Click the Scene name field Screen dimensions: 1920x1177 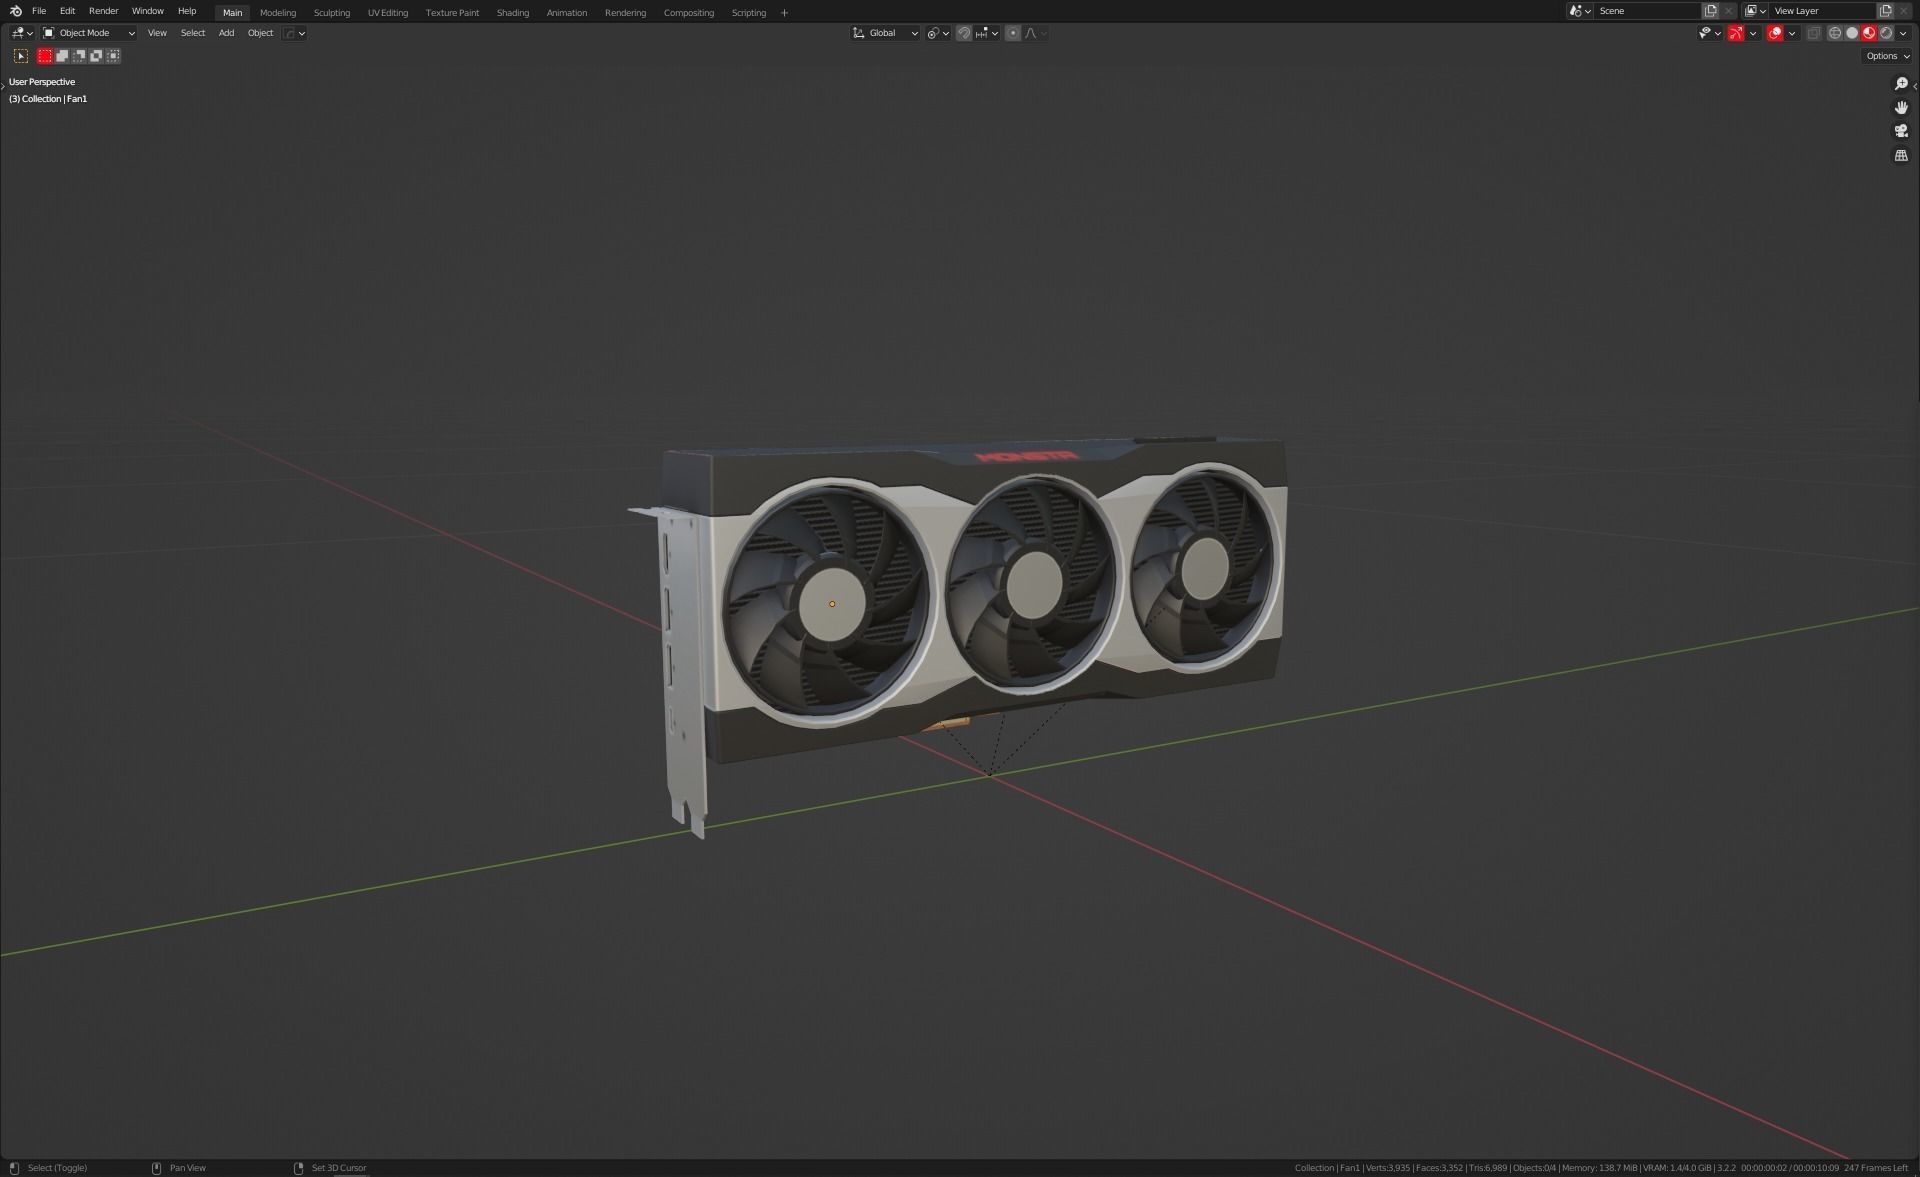[x=1647, y=11]
